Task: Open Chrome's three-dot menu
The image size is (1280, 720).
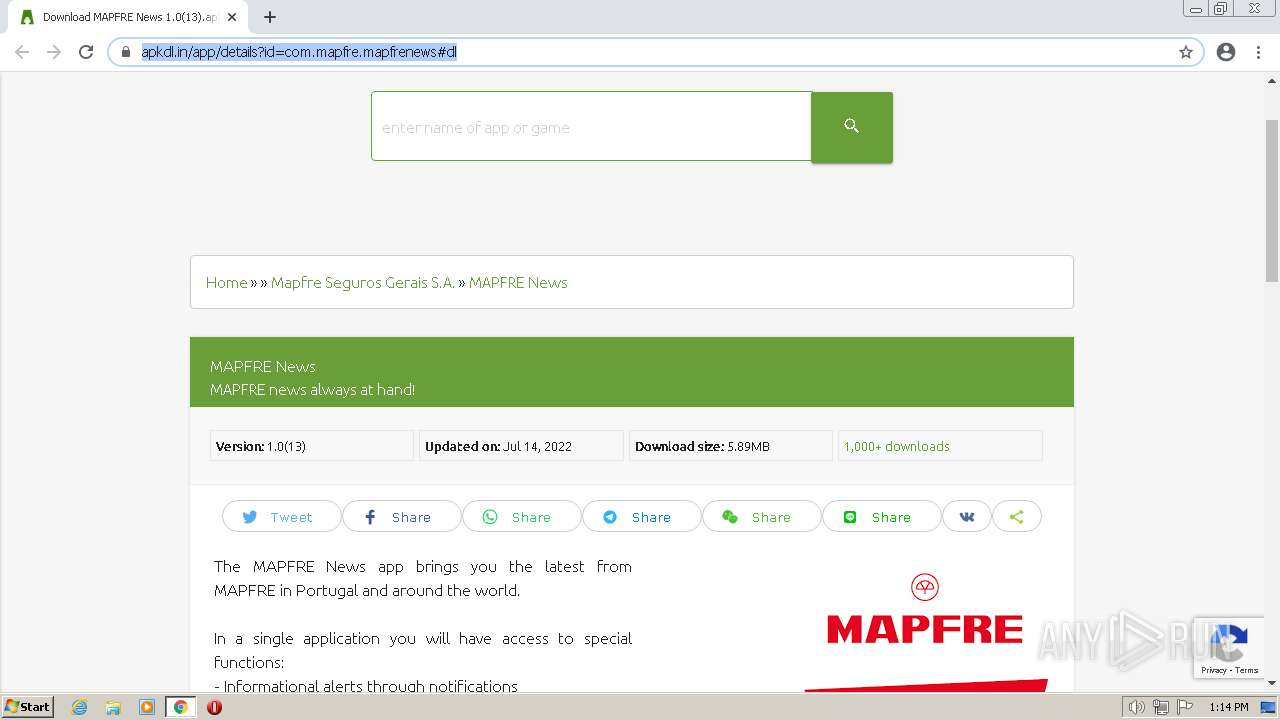Action: tap(1258, 52)
